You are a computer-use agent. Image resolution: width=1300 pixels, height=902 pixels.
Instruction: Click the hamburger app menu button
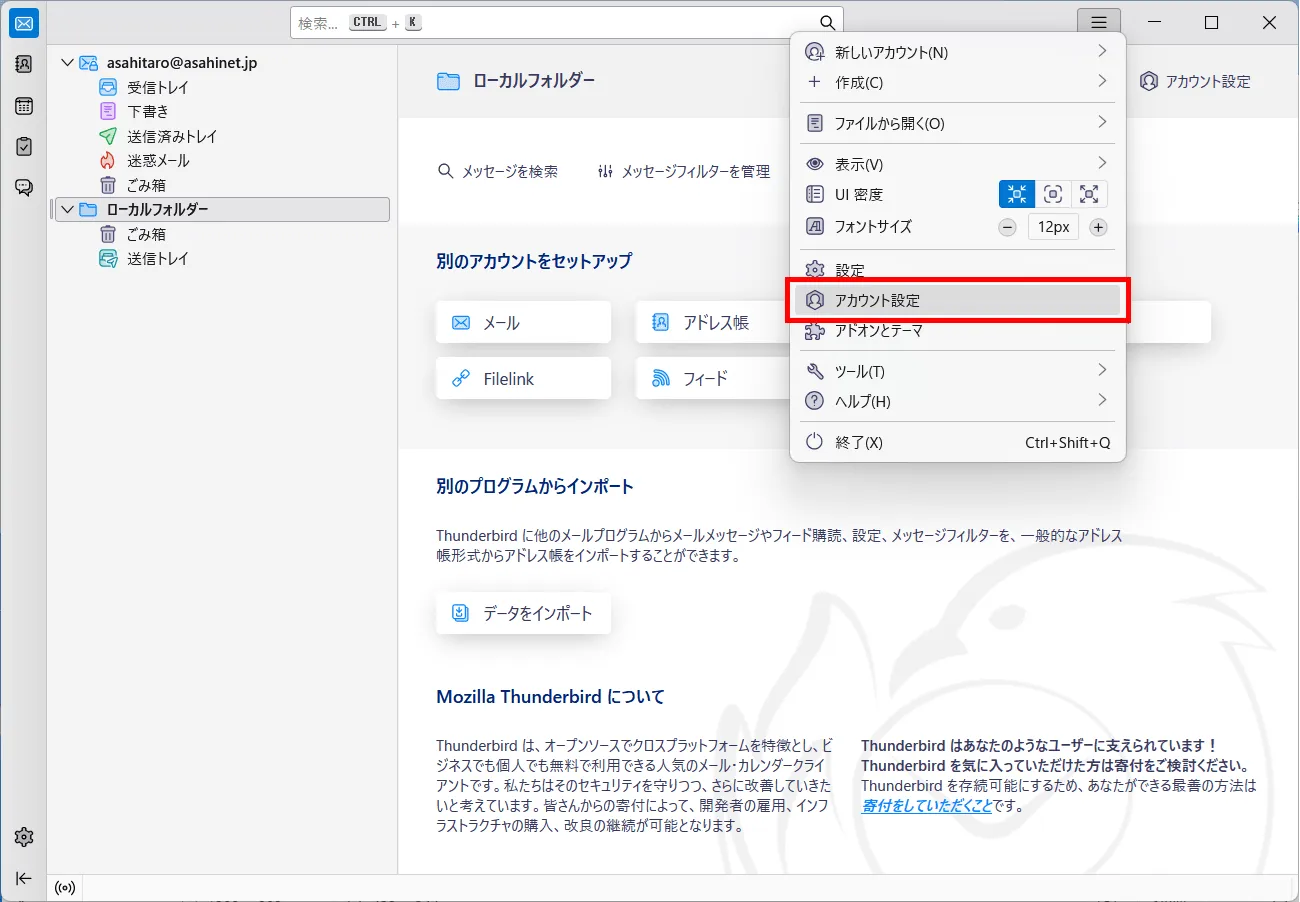1099,23
